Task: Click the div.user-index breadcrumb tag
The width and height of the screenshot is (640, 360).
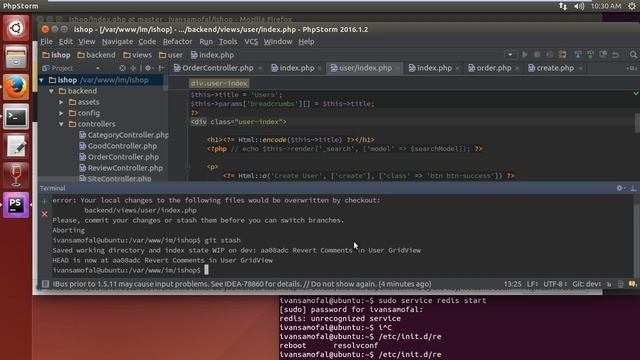Action: (219, 83)
